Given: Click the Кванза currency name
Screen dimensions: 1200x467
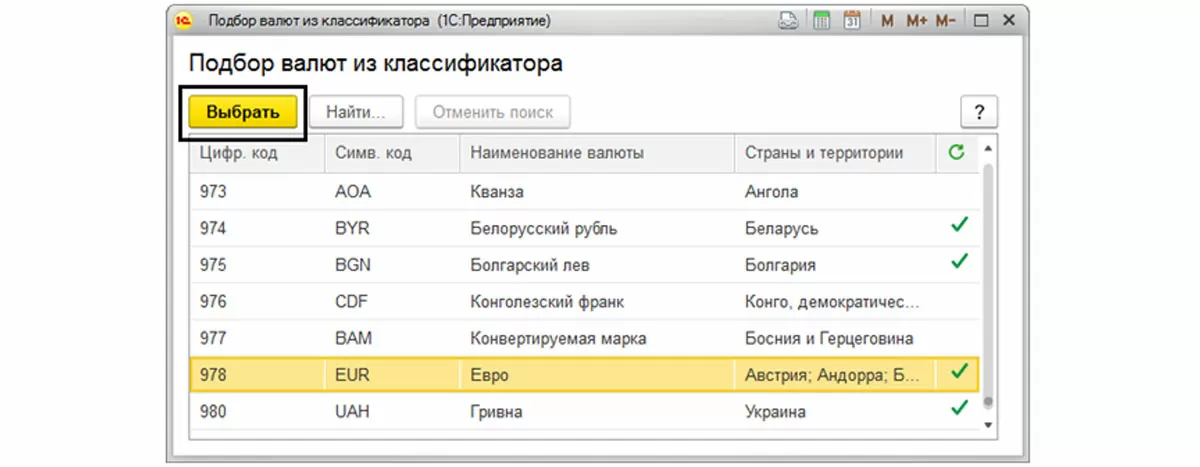Looking at the screenshot, I should coord(497,191).
